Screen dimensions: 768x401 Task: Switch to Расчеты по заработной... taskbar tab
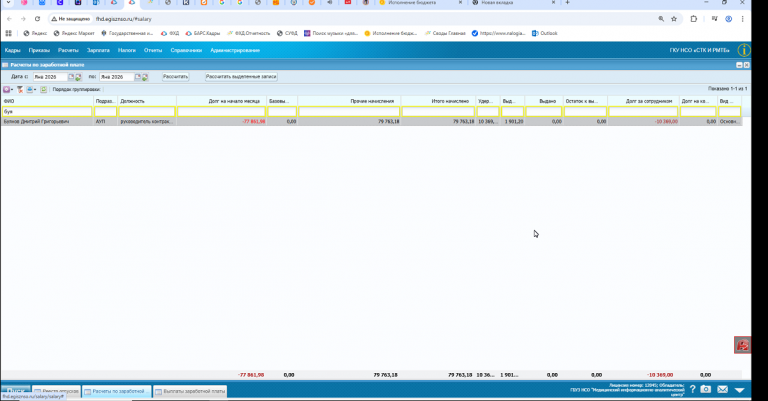[x=117, y=391]
